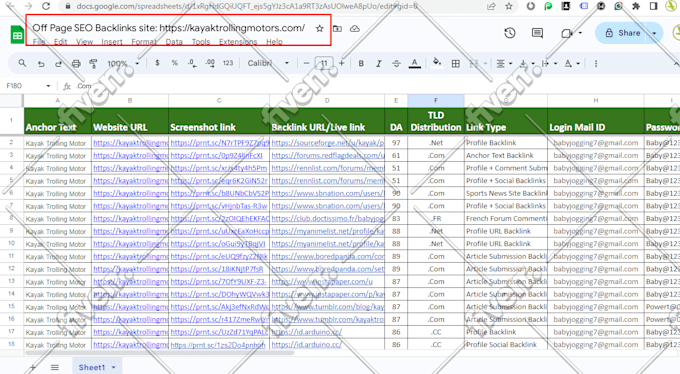Switch to the Sheet1 tab
This screenshot has width=680, height=374.
point(92,367)
